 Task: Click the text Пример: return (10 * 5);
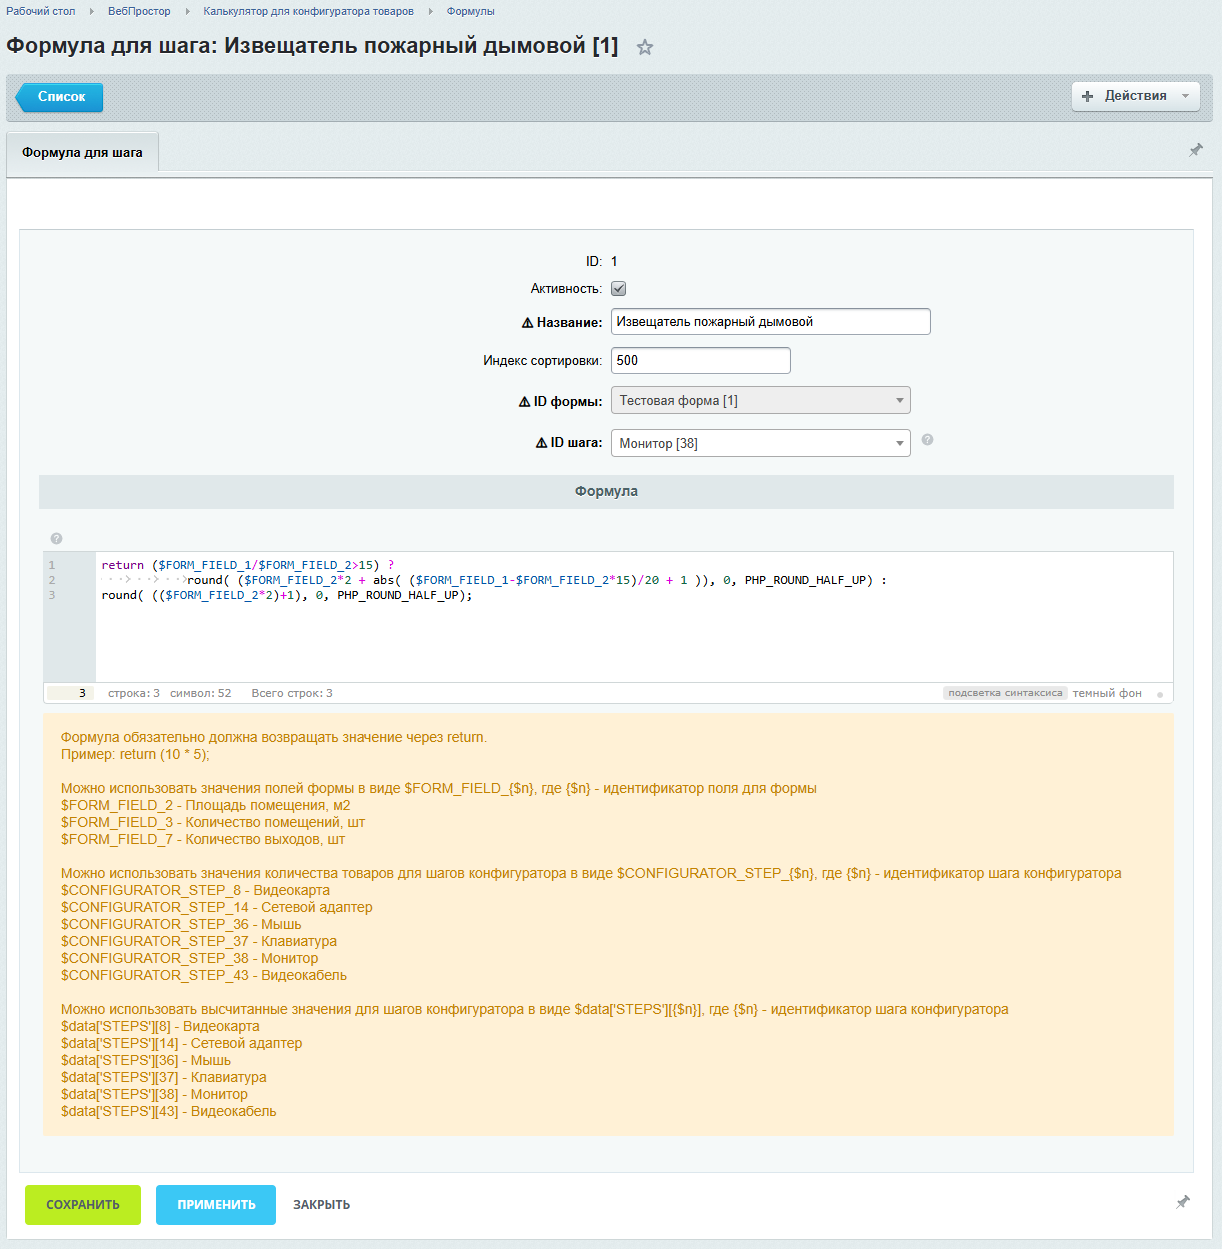135,754
